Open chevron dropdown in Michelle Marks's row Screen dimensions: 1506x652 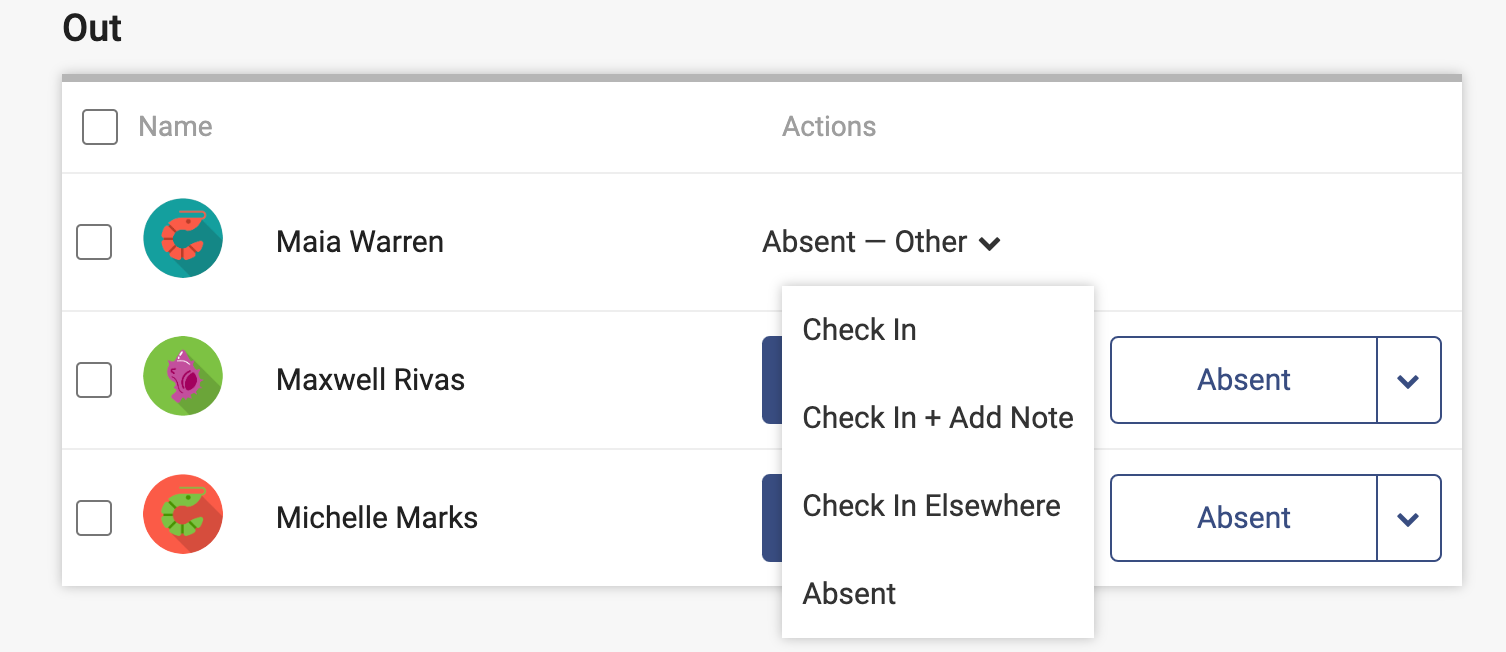click(1409, 518)
